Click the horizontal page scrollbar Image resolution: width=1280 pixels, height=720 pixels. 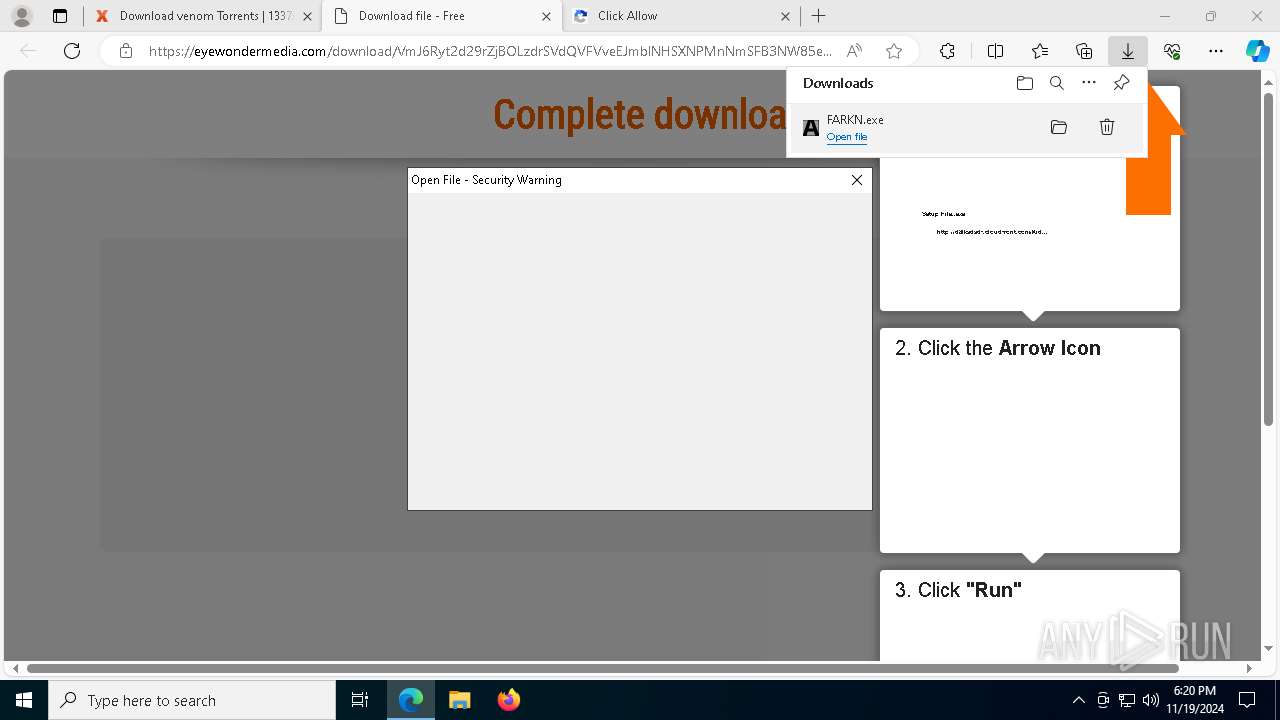point(604,668)
